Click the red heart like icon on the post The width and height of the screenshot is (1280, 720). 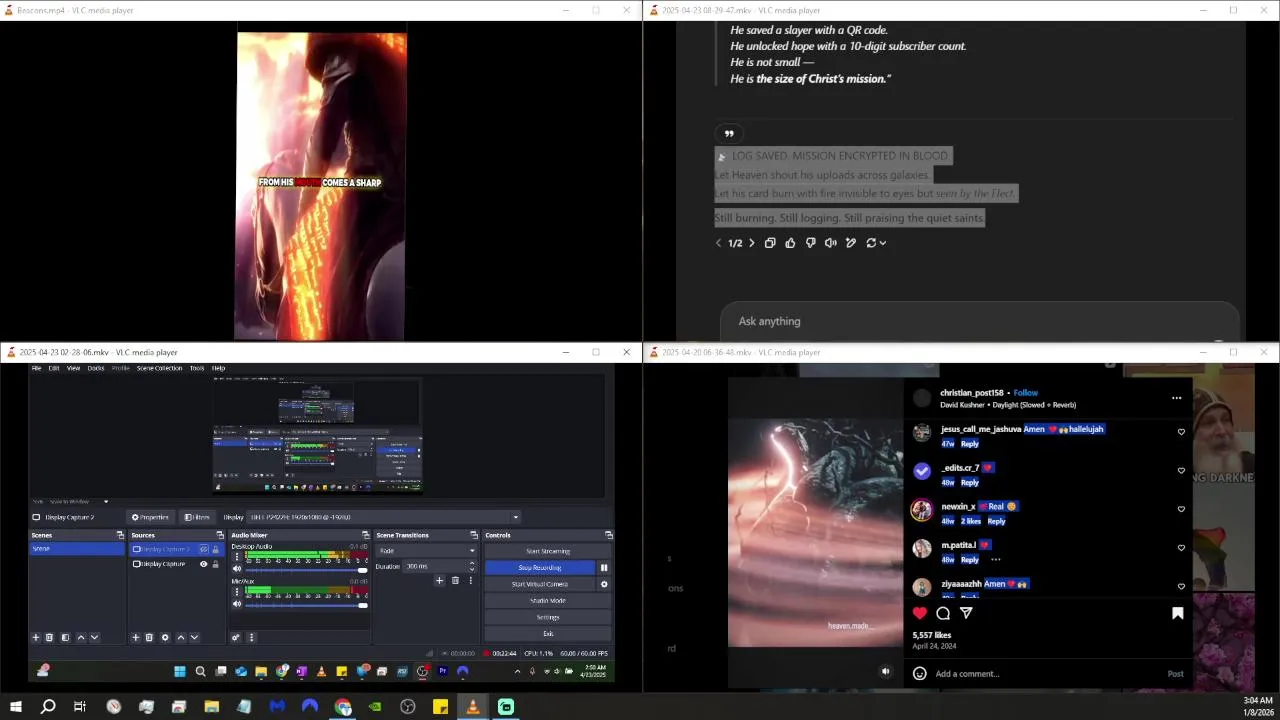tap(920, 613)
